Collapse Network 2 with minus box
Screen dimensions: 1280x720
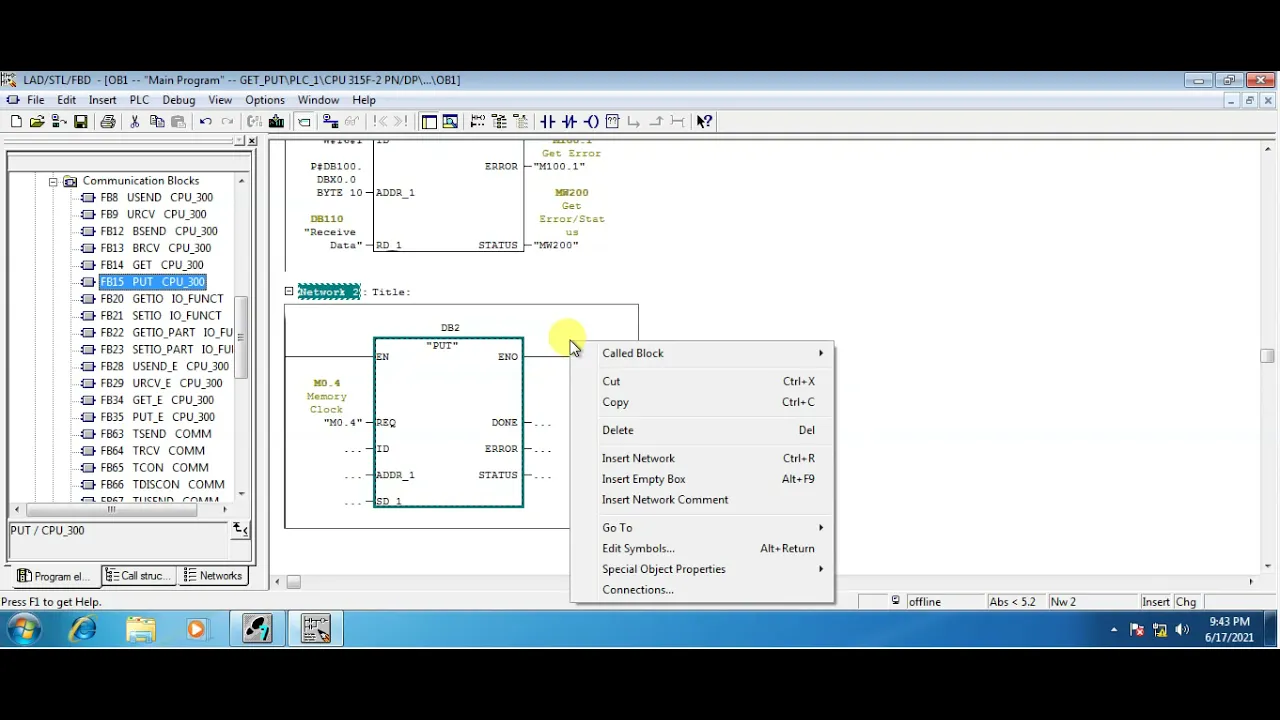(289, 292)
